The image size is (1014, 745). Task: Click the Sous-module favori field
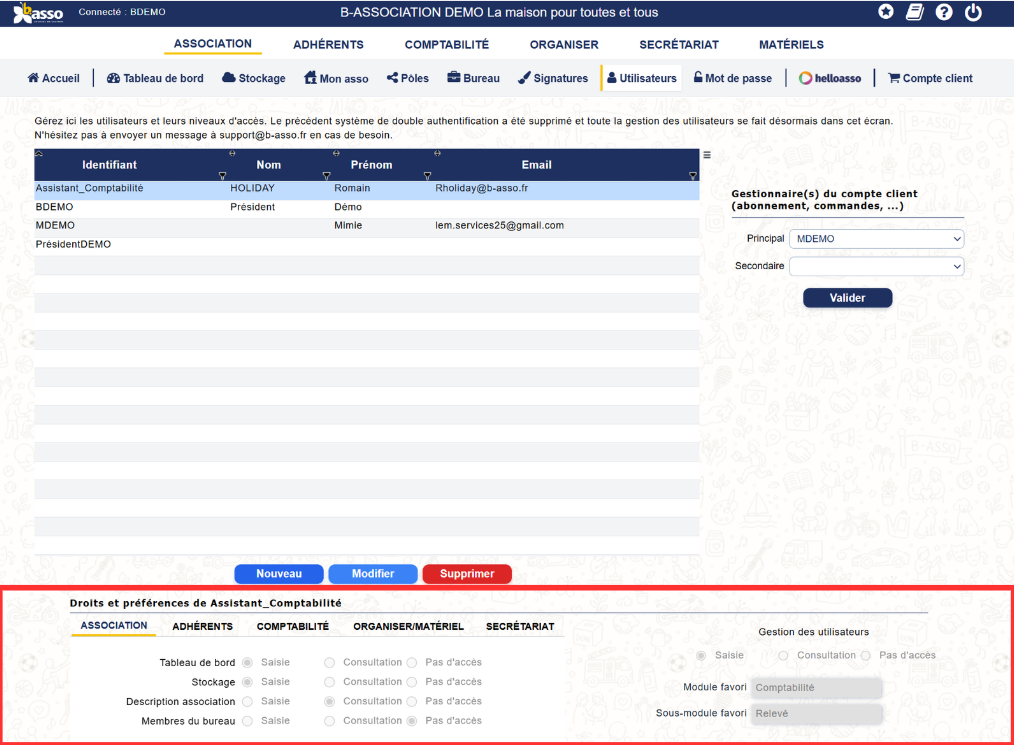pos(816,713)
